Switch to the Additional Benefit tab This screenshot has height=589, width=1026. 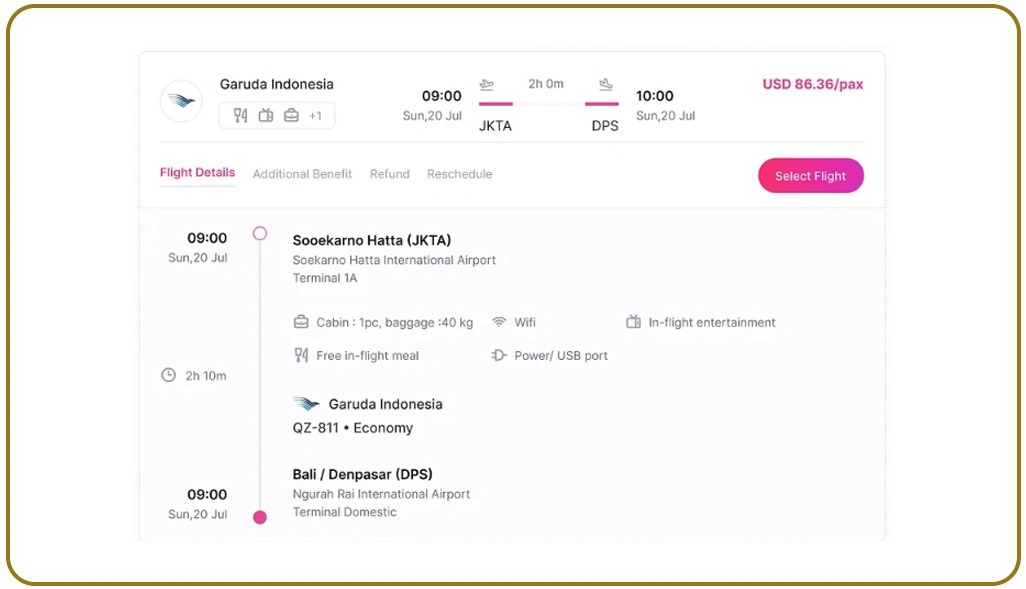302,174
